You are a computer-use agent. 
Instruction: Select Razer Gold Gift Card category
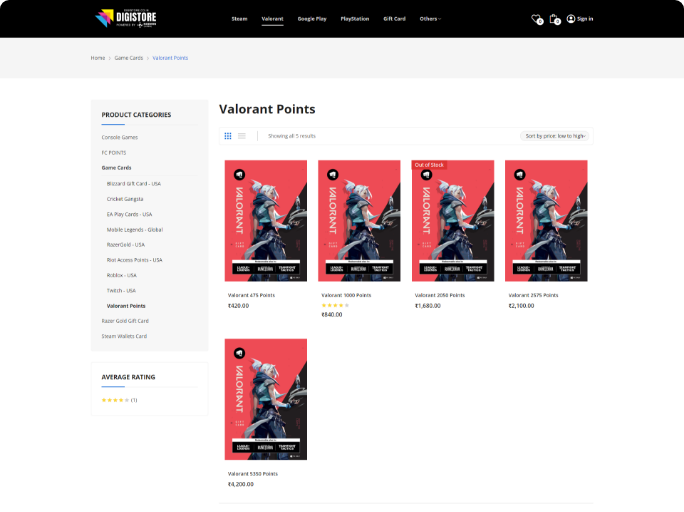coord(125,321)
